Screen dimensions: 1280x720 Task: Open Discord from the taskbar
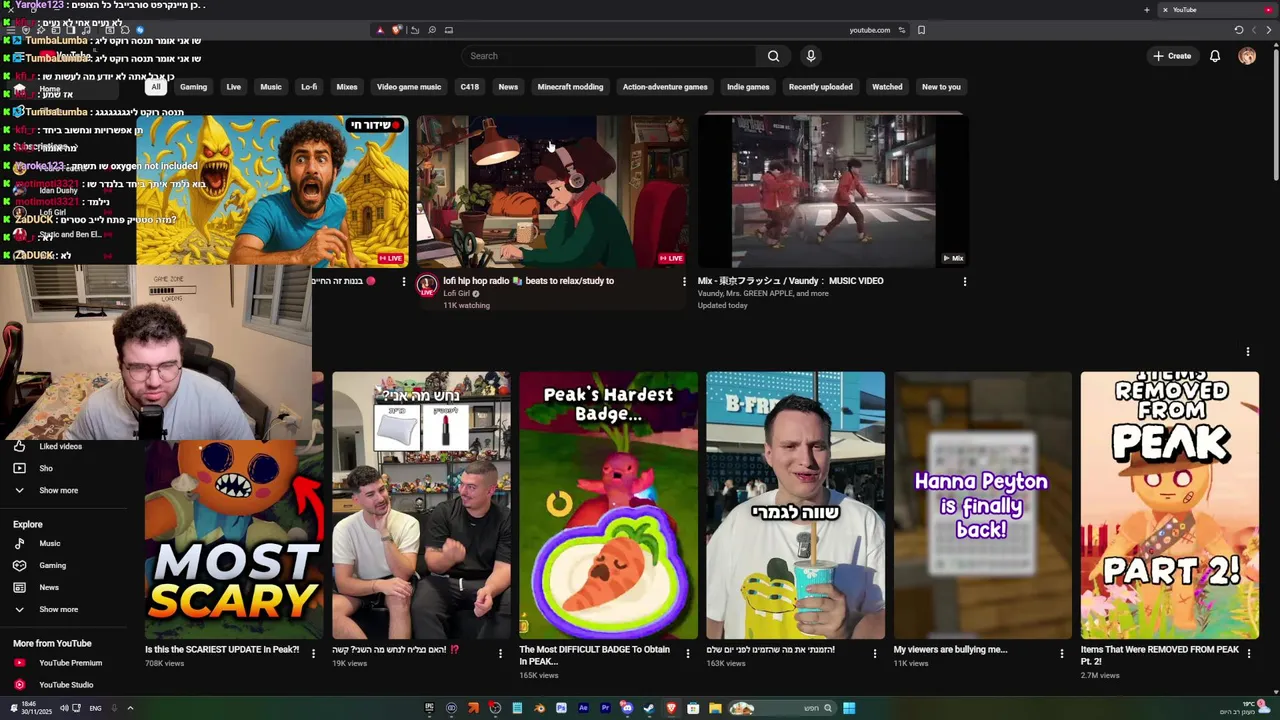point(627,708)
